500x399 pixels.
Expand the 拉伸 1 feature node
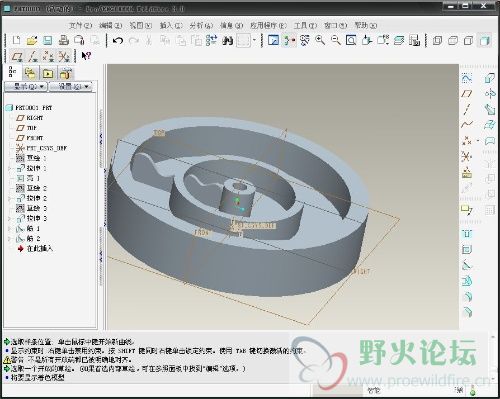pos(10,168)
